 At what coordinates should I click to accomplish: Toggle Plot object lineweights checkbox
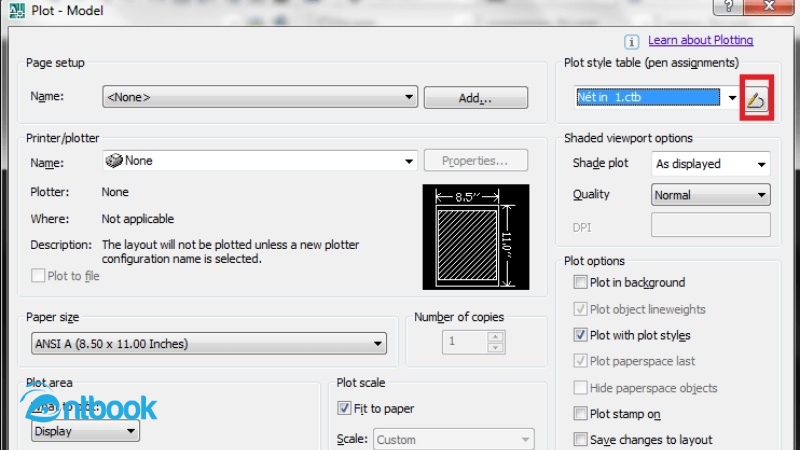pos(580,309)
